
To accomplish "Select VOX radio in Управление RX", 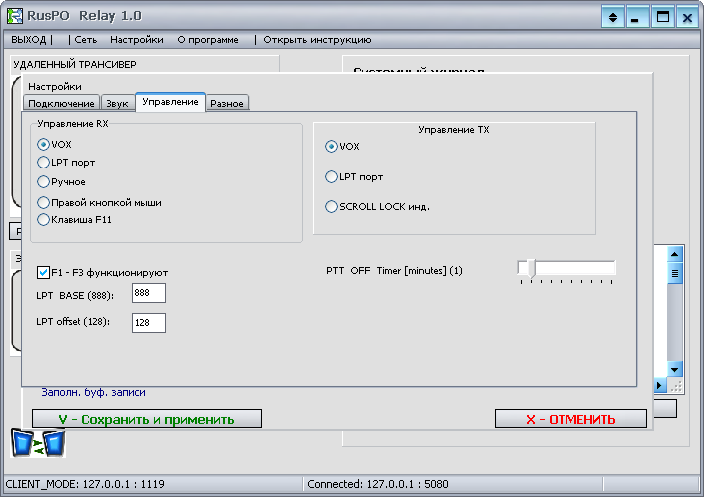I will pyautogui.click(x=44, y=144).
